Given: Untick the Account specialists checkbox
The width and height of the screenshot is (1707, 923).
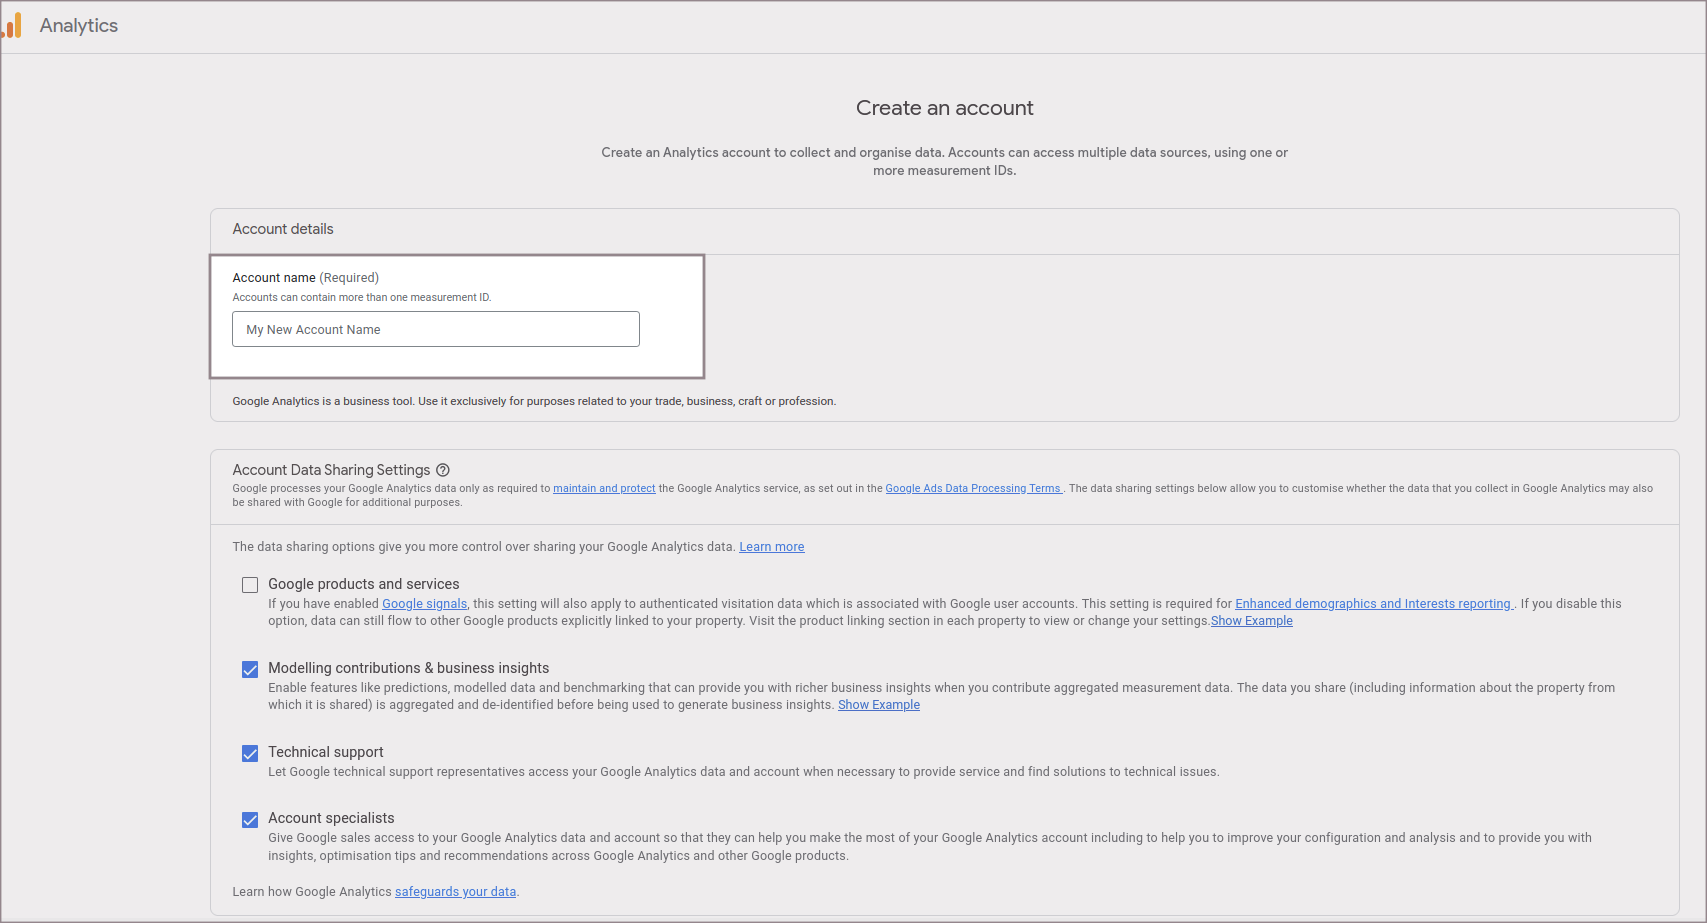Looking at the screenshot, I should tap(250, 819).
